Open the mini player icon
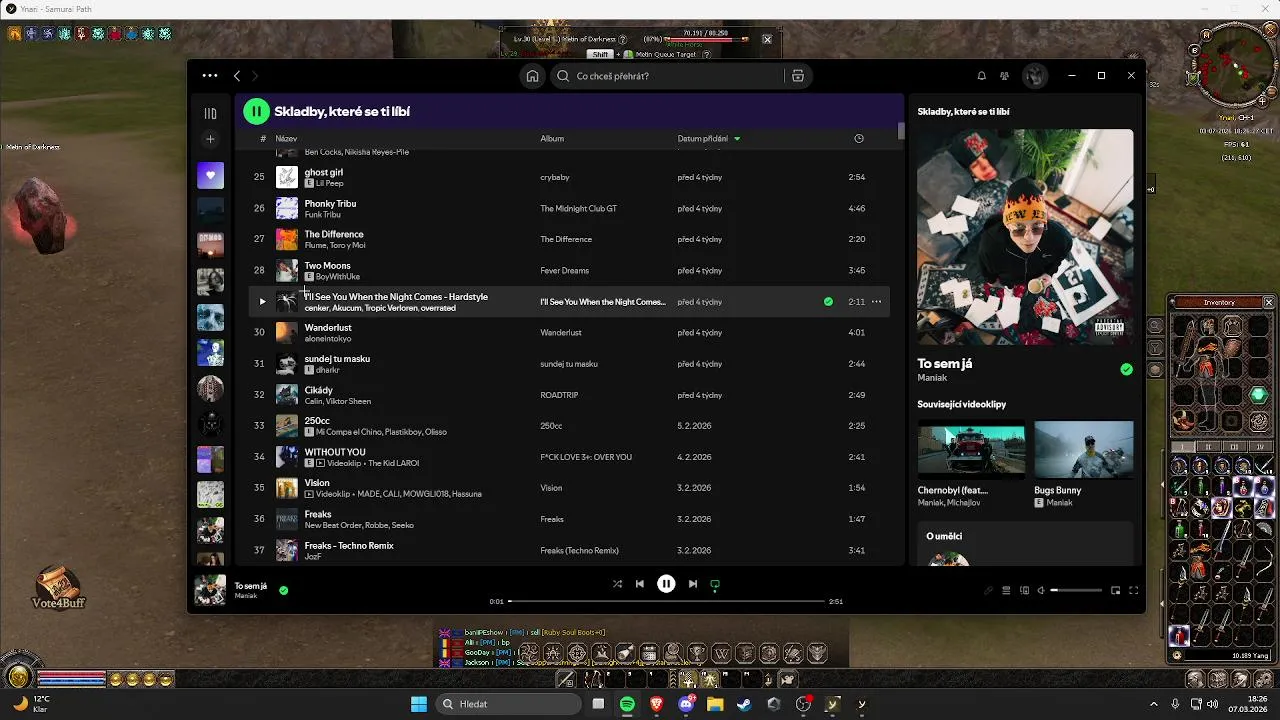1280x720 pixels. pyautogui.click(x=1116, y=590)
